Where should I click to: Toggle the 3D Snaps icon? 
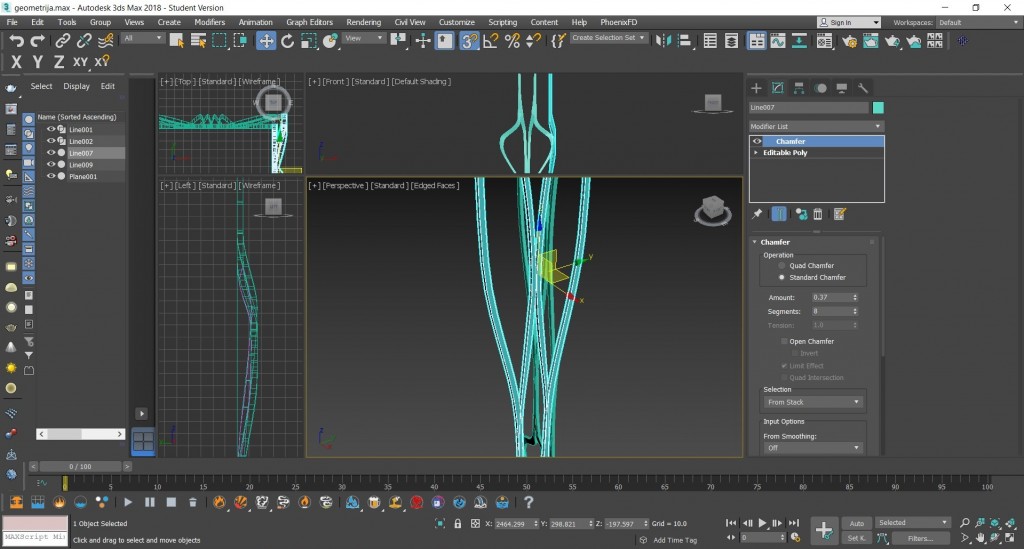click(469, 40)
